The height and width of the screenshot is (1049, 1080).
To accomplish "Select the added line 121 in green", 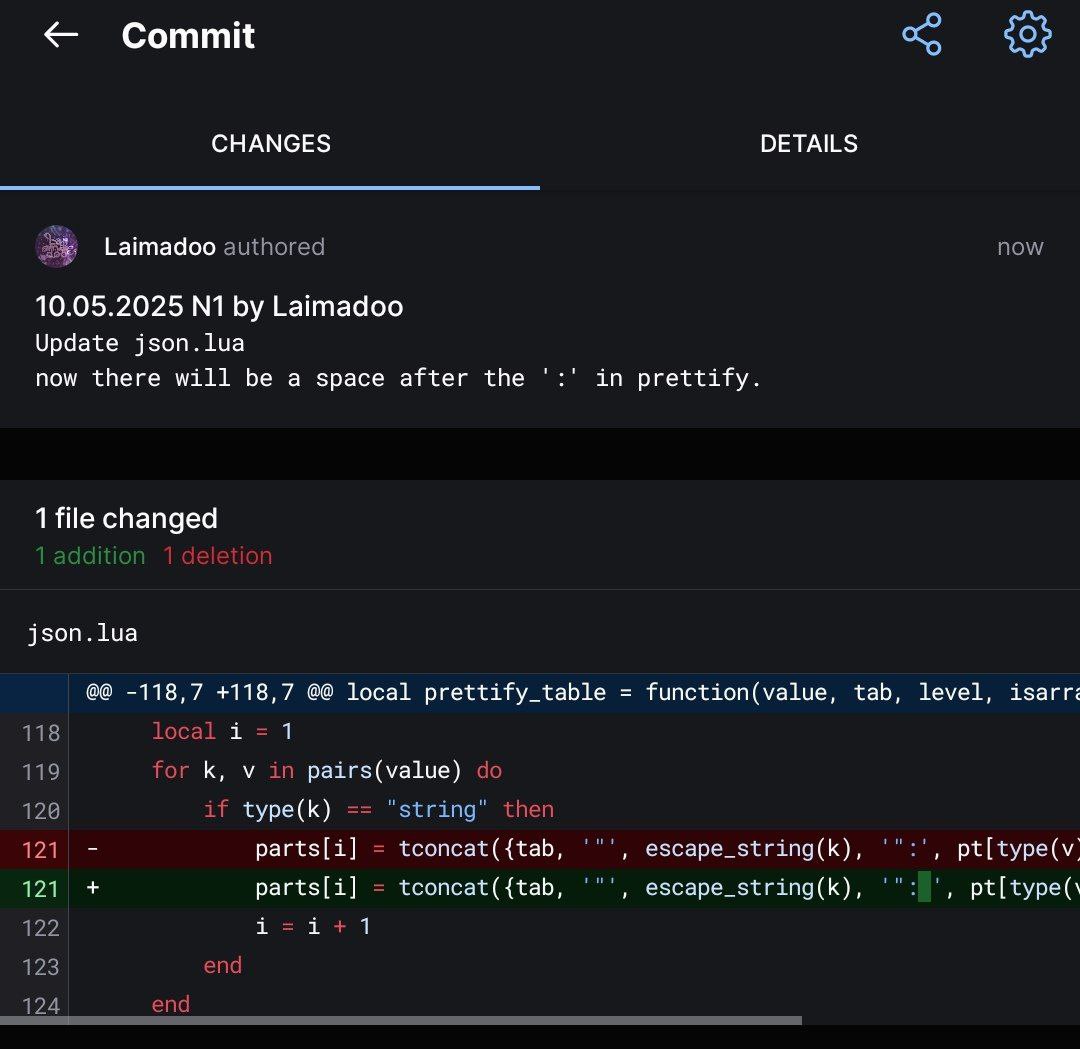I will [600, 888].
